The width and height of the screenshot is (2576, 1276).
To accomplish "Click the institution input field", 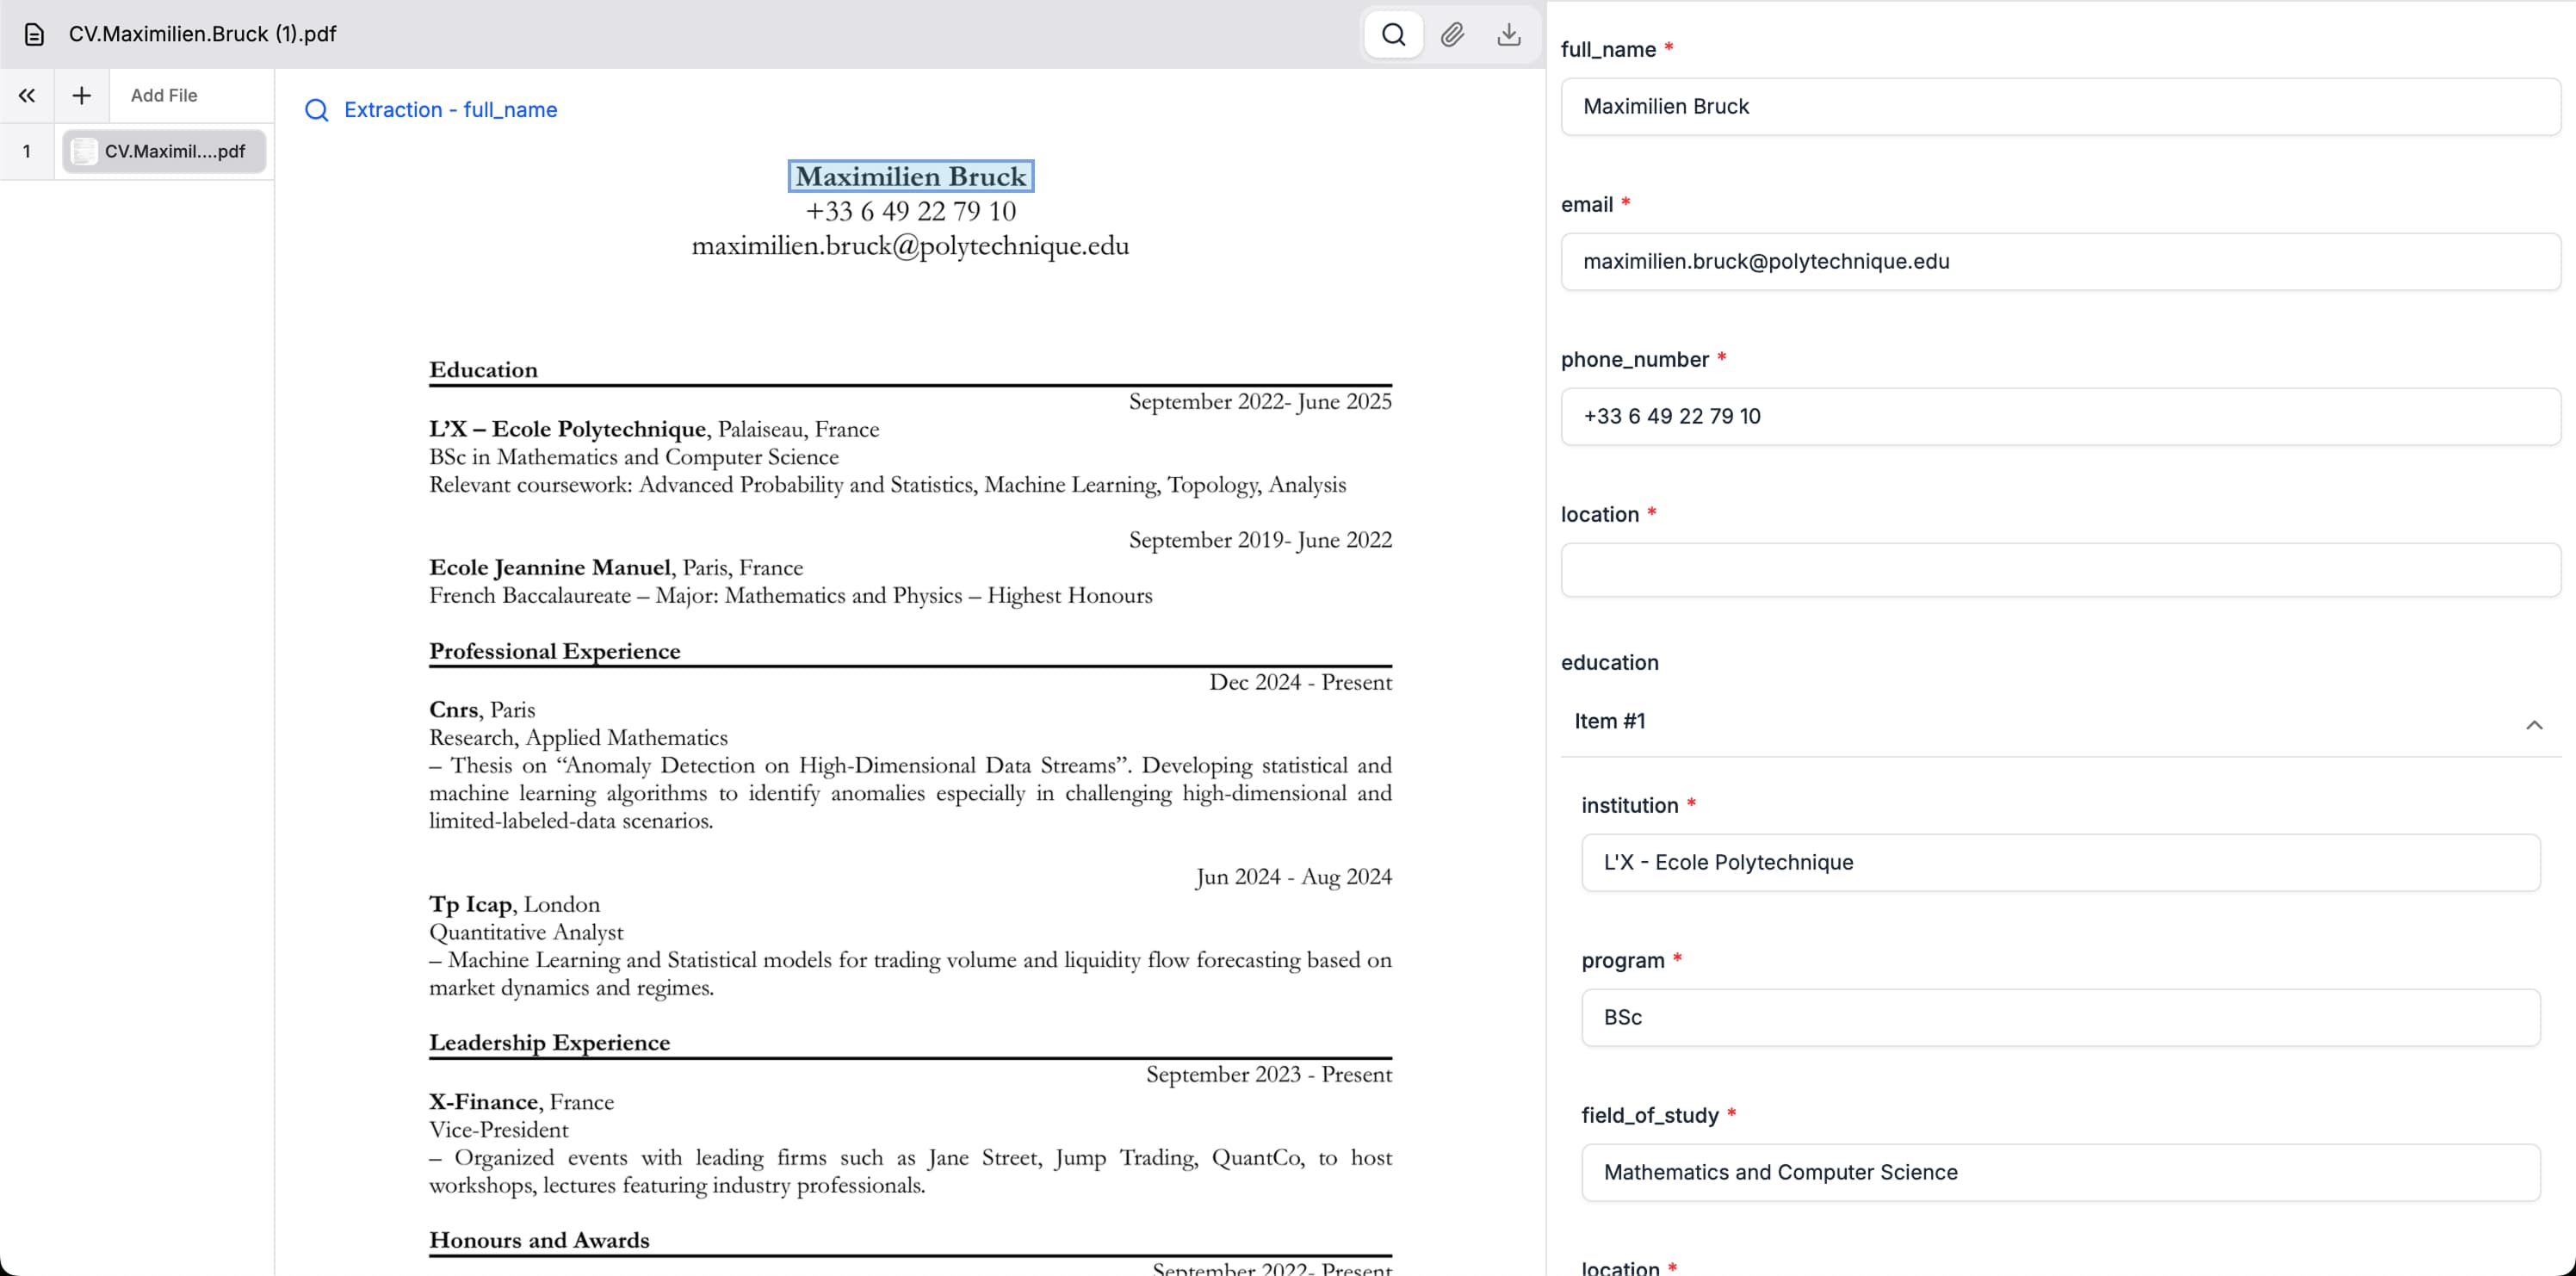I will [2060, 863].
